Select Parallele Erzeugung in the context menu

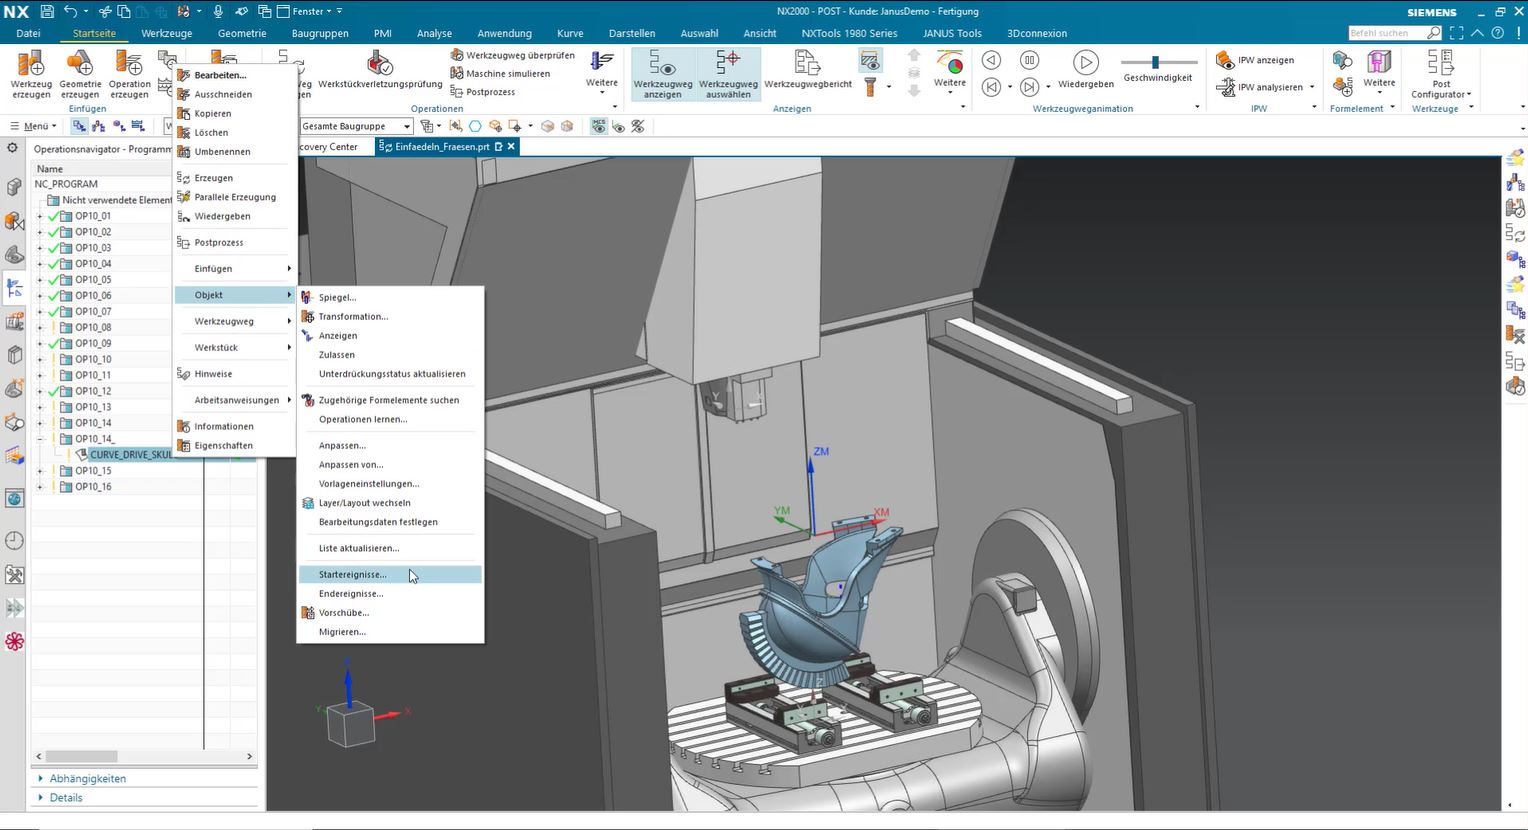[x=236, y=197]
